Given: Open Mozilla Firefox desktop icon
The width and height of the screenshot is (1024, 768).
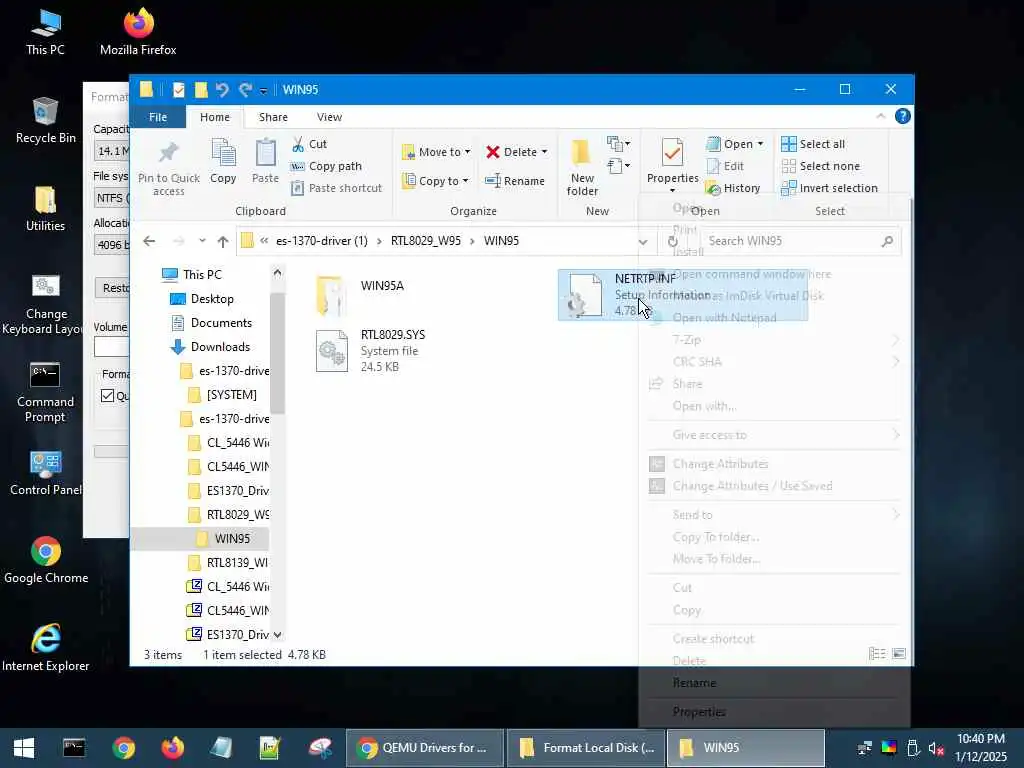Looking at the screenshot, I should tap(138, 31).
